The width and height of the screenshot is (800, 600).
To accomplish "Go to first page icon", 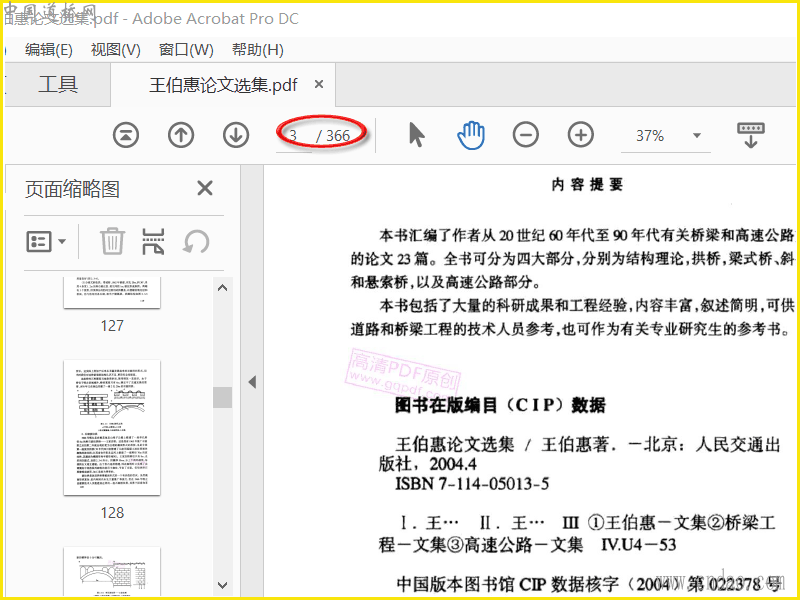I will [x=126, y=135].
